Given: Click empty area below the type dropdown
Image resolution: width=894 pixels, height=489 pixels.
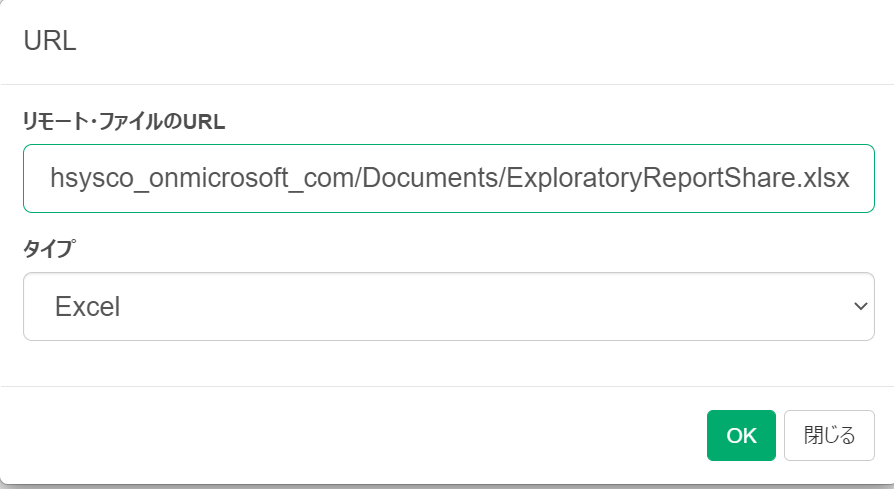Looking at the screenshot, I should pyautogui.click(x=449, y=363).
